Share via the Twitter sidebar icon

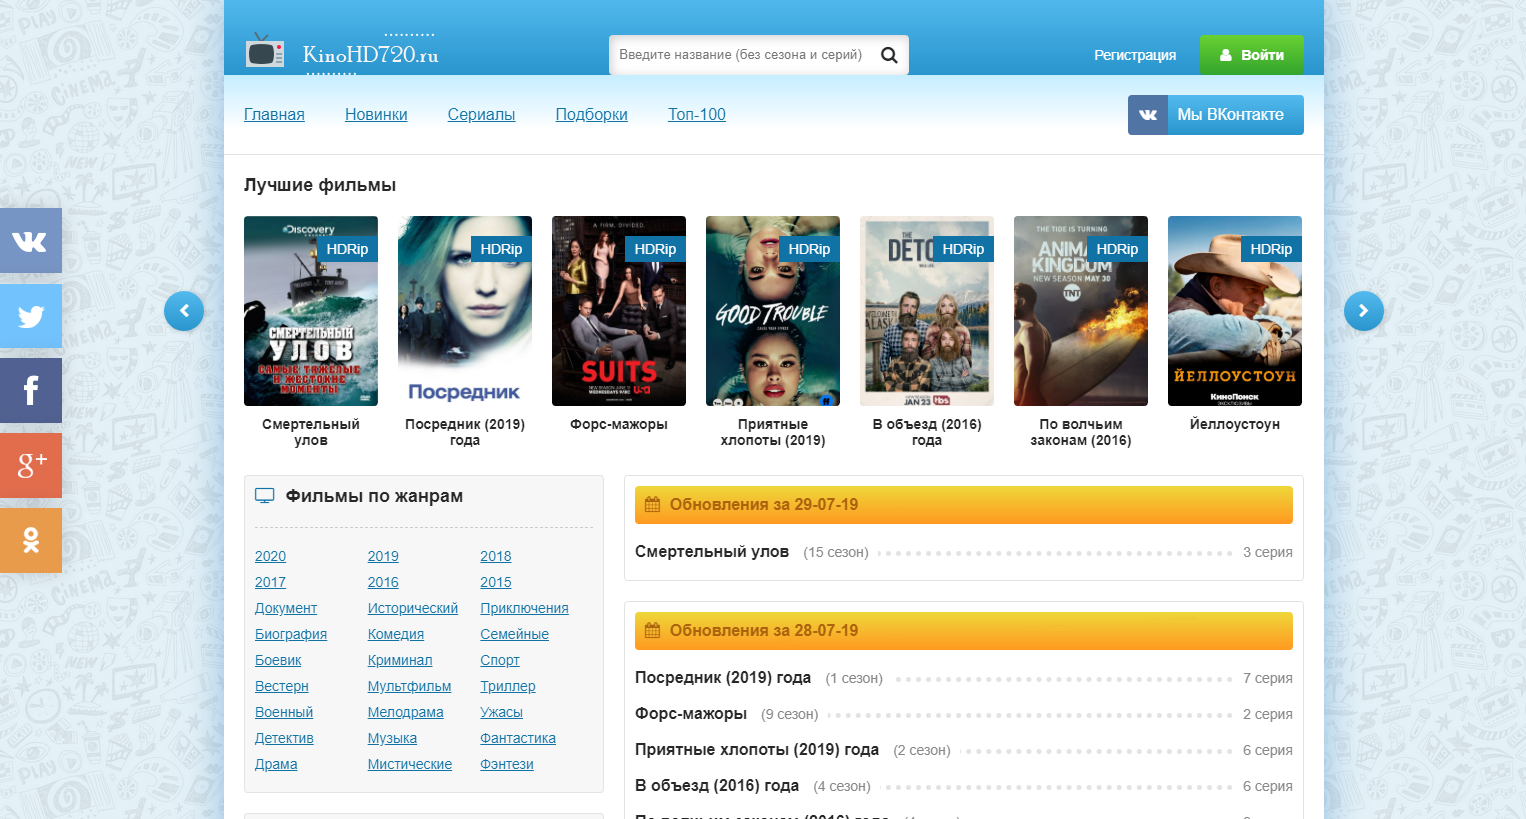coord(31,316)
